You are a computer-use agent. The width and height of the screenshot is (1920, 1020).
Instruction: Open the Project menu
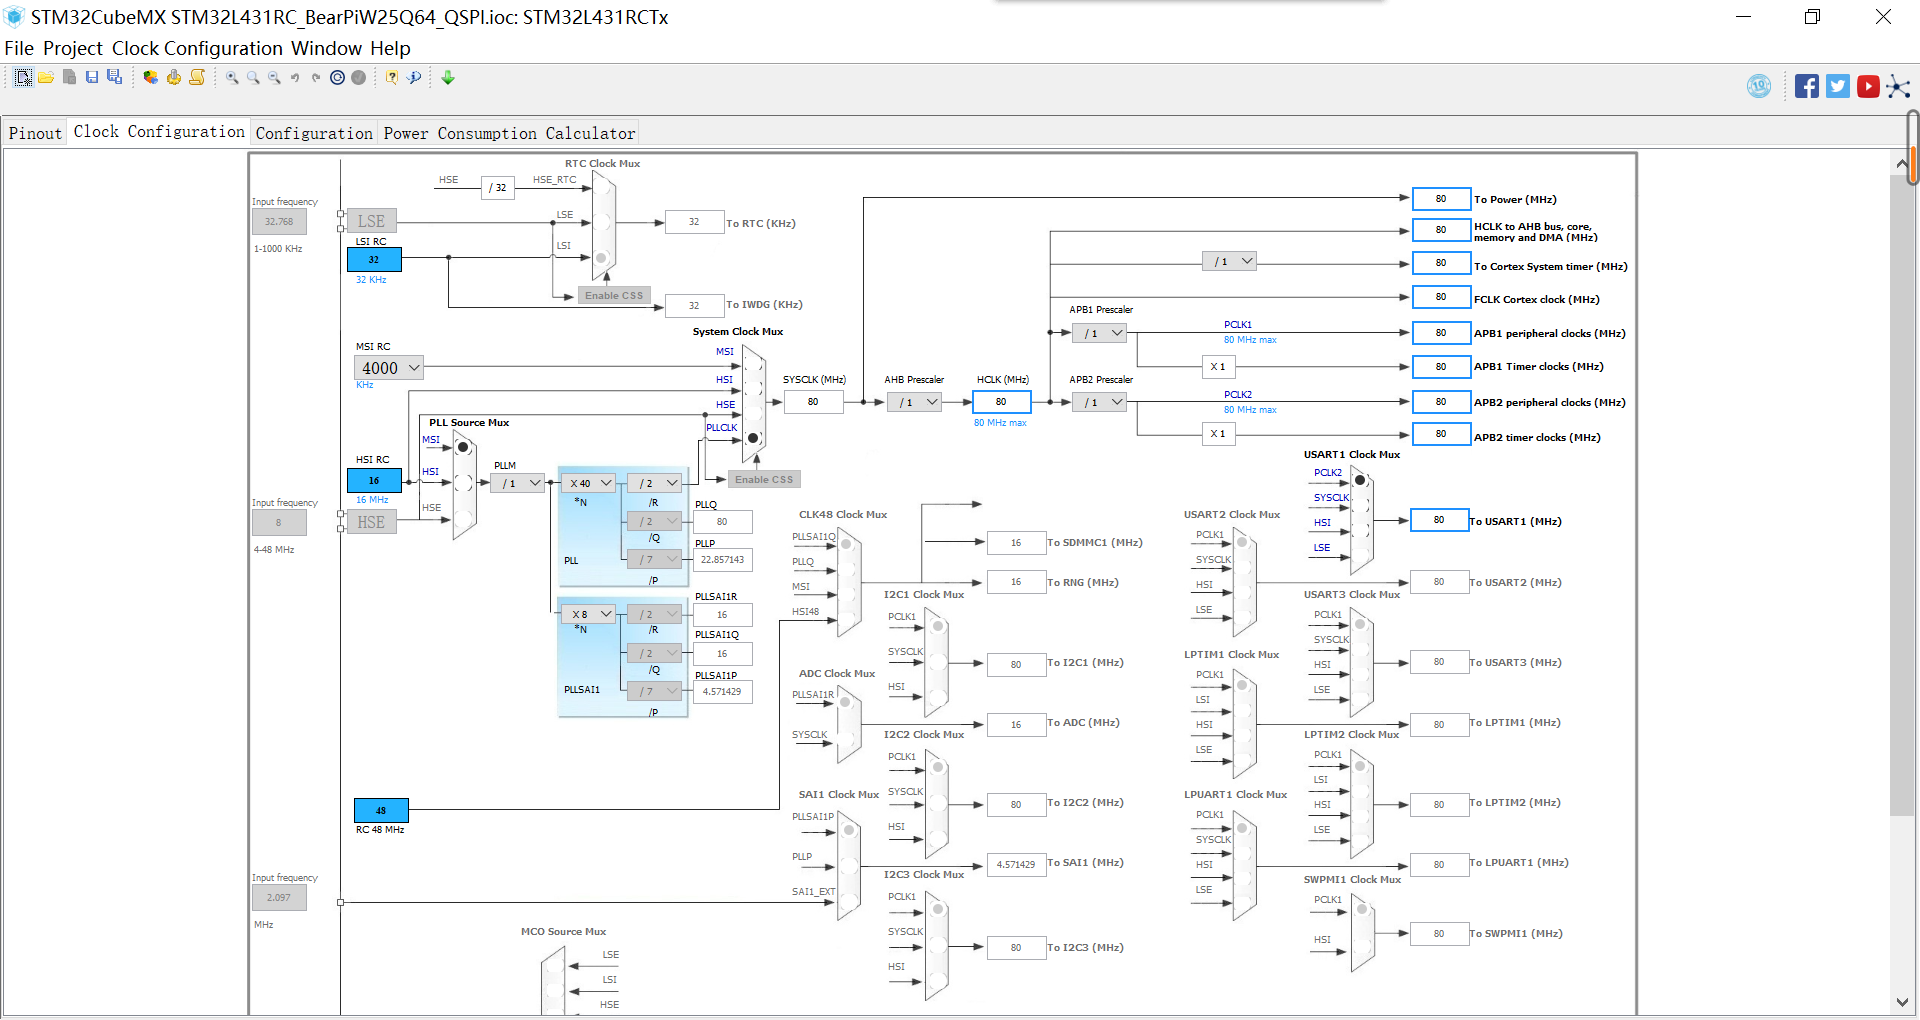coord(73,48)
